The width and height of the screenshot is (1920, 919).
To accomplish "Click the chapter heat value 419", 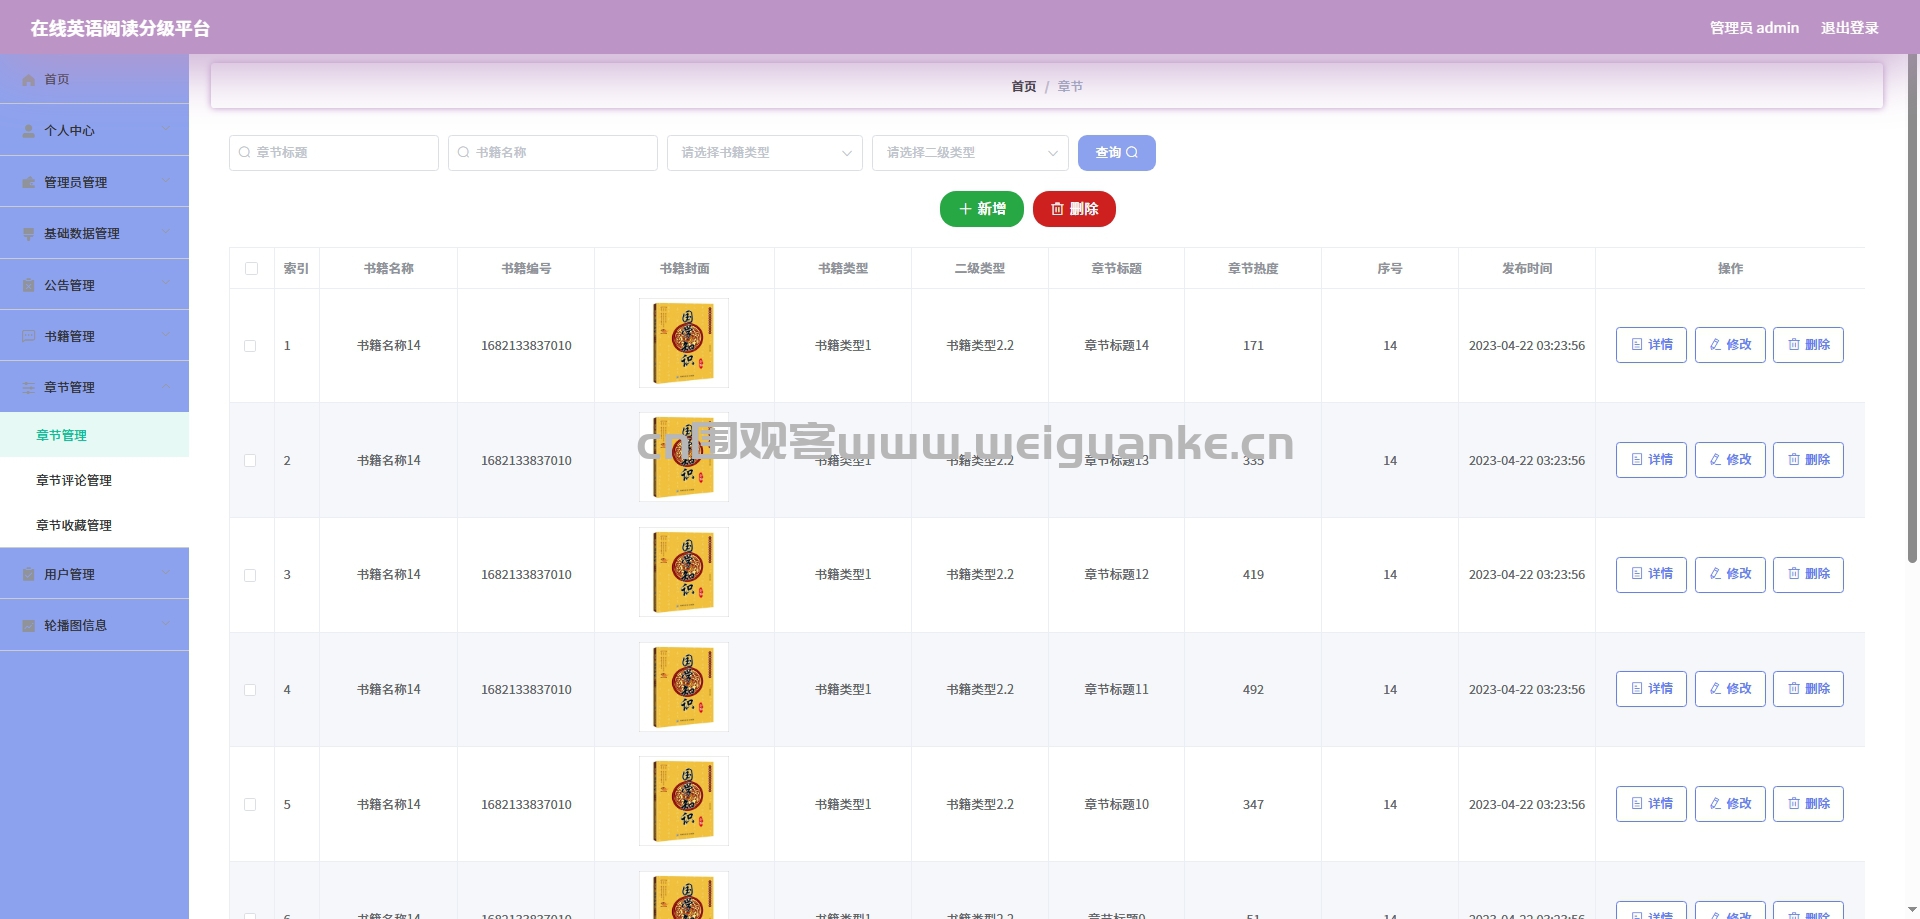I will (1253, 575).
